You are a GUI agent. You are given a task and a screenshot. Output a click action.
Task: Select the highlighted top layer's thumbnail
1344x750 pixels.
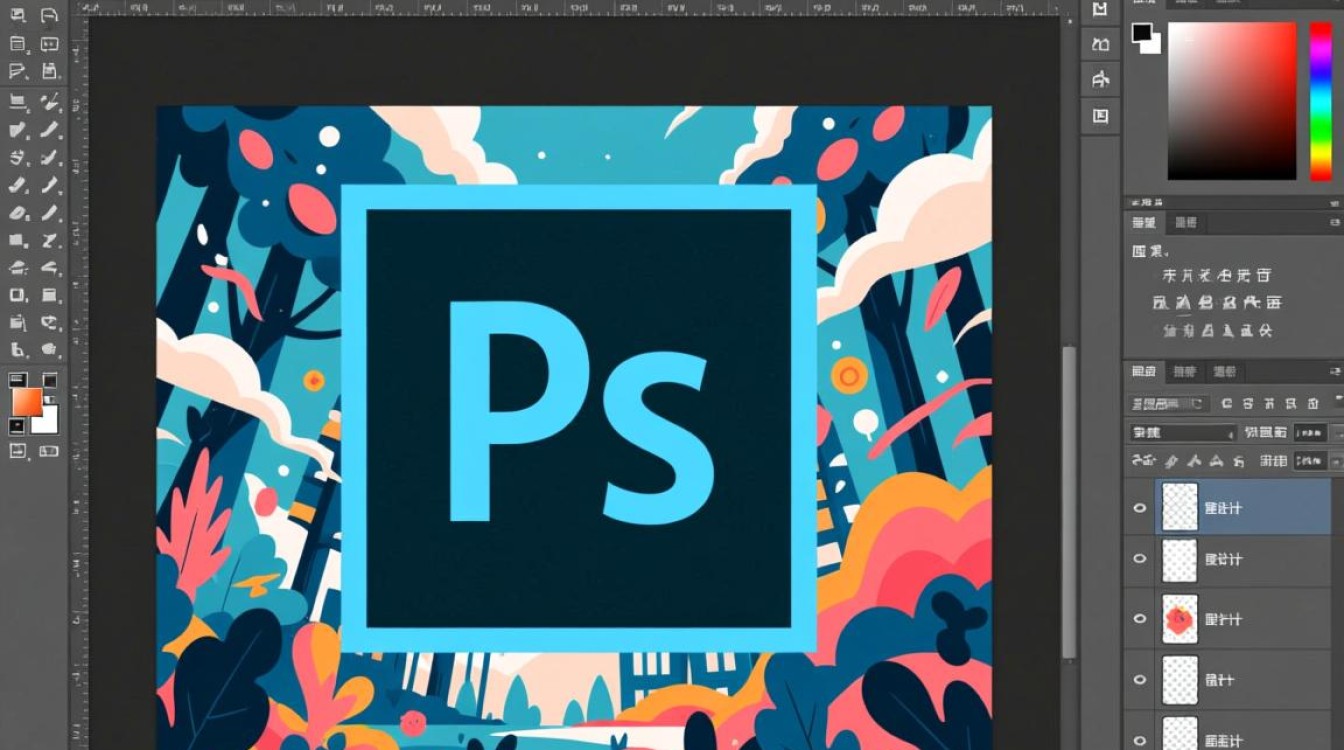(x=1180, y=507)
